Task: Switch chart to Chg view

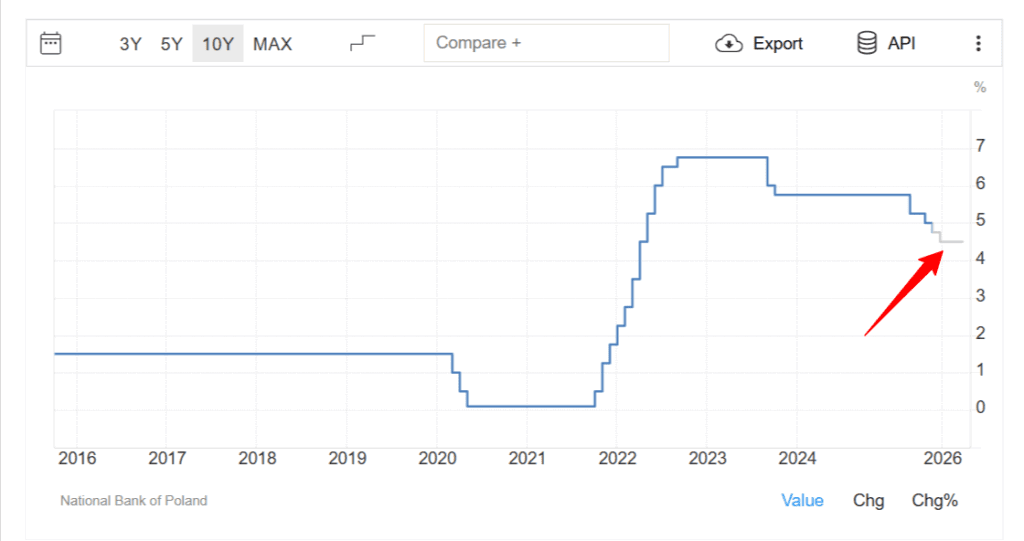Action: pos(868,500)
